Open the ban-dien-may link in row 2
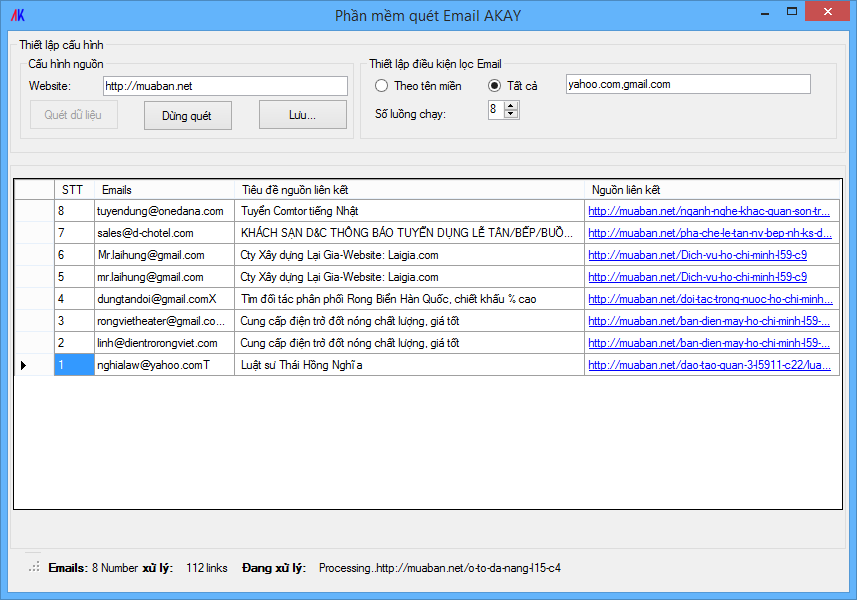The image size is (857, 600). pyautogui.click(x=709, y=343)
